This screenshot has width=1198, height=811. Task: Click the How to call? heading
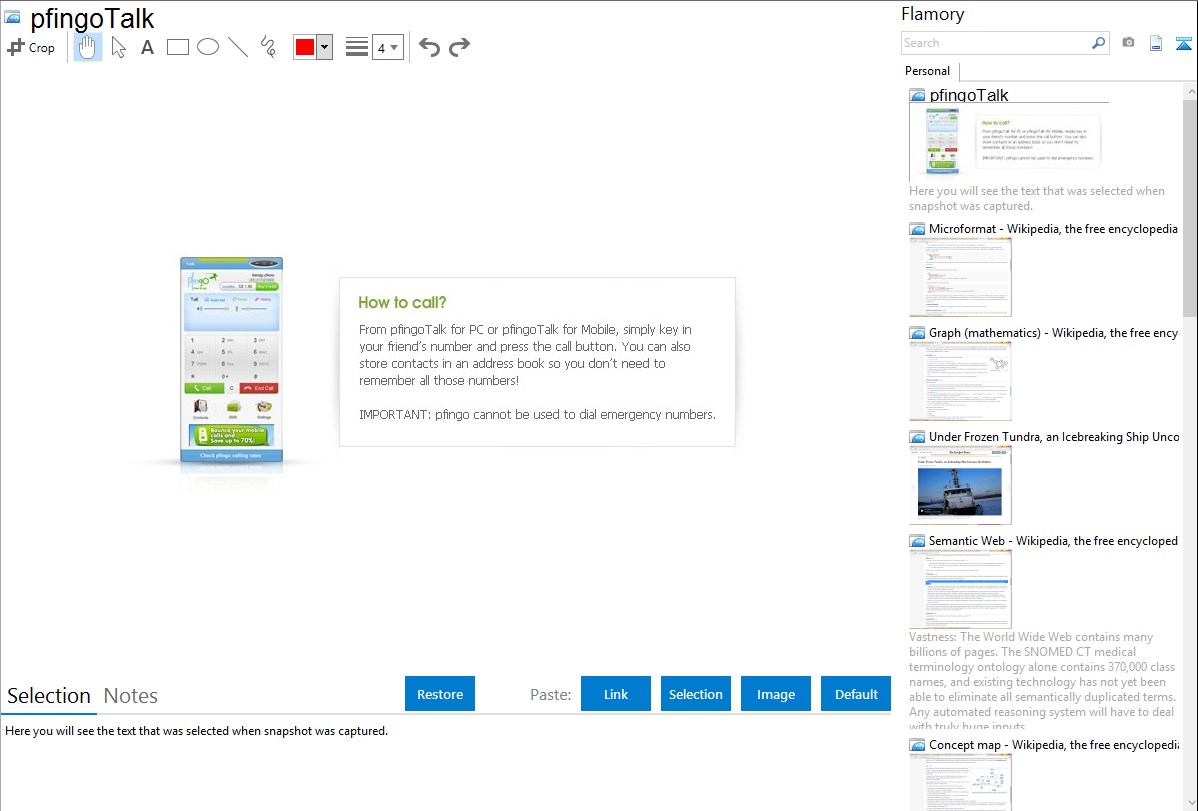(402, 302)
